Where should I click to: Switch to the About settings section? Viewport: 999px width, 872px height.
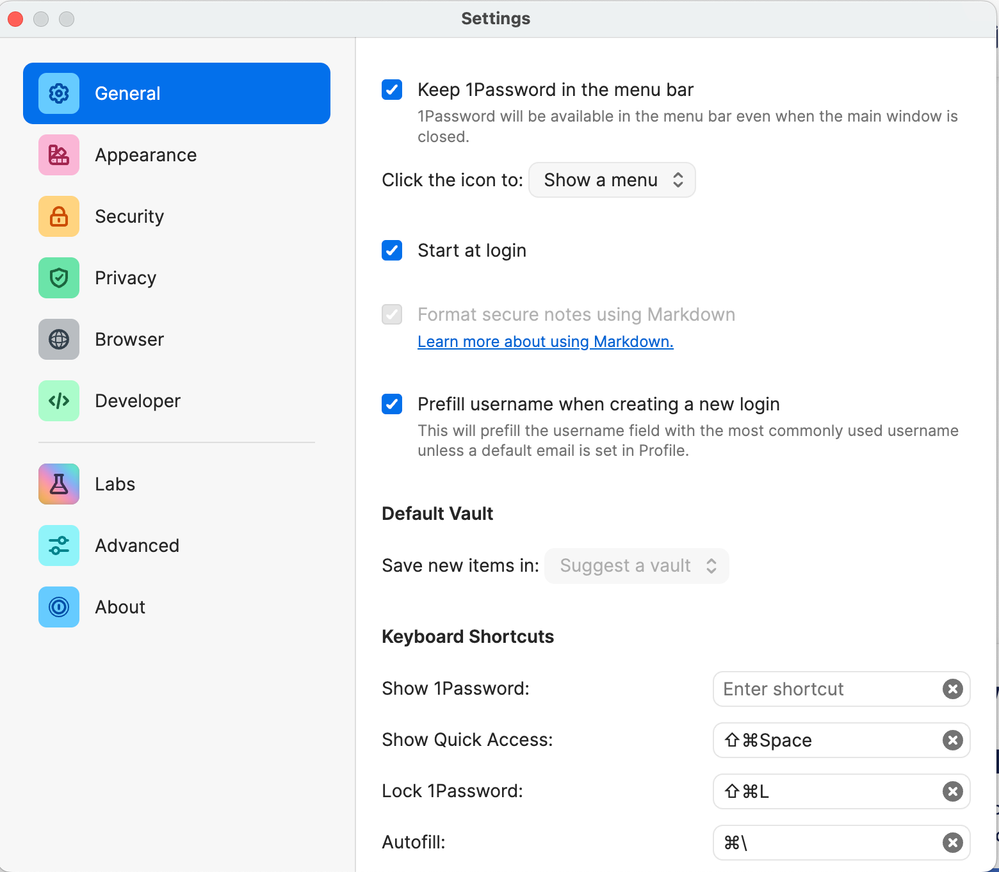click(x=120, y=607)
